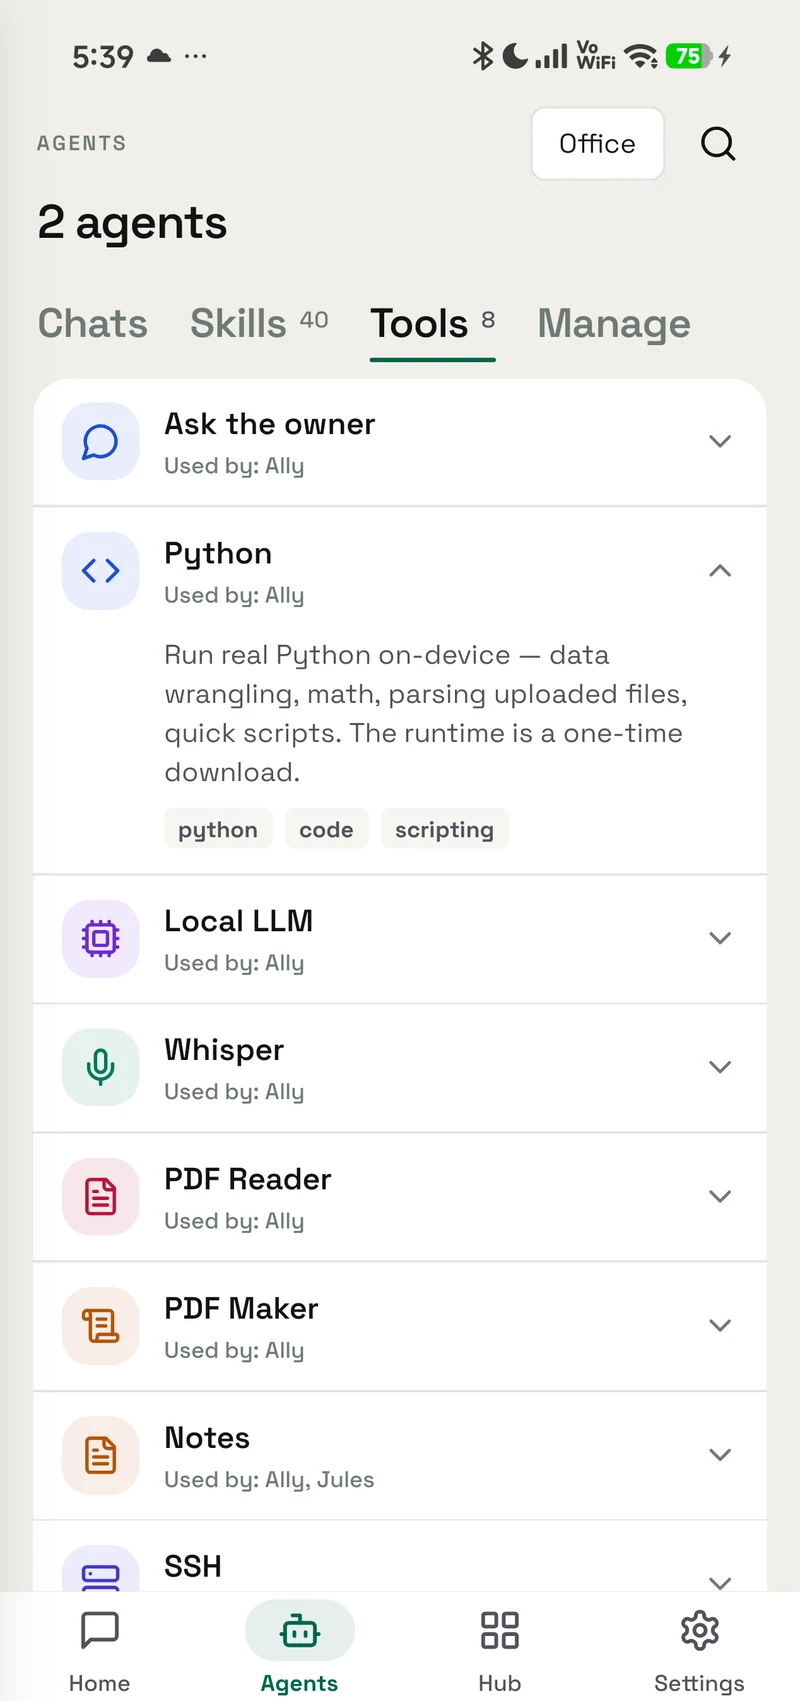Tap the PDF Reader title text

[x=248, y=1179]
